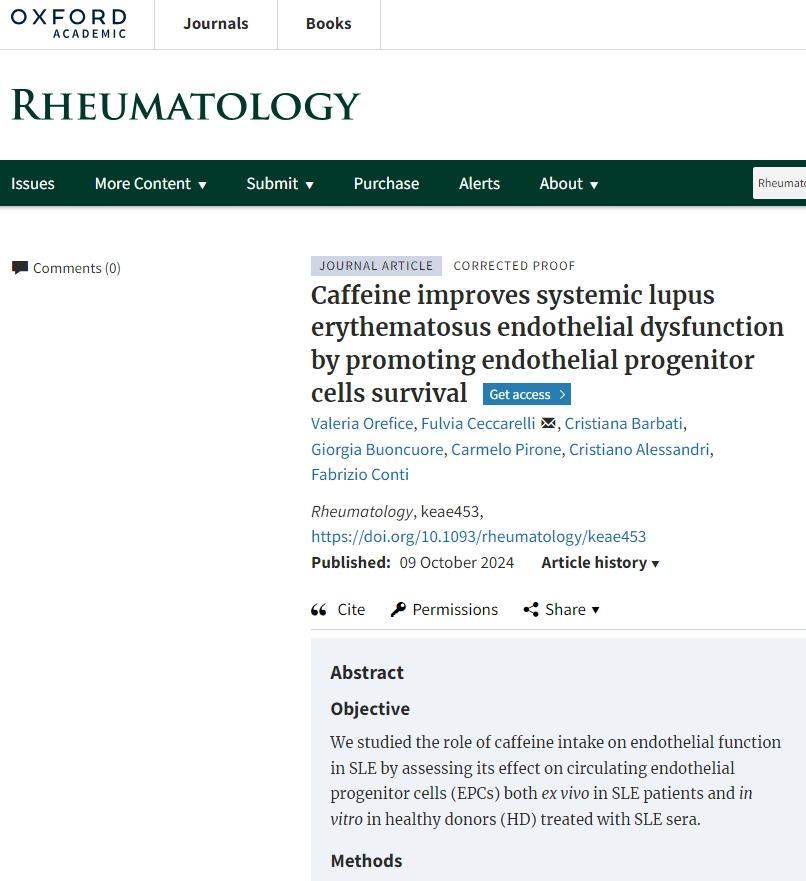The height and width of the screenshot is (881, 806).
Task: Open the Journals tab
Action: [216, 23]
